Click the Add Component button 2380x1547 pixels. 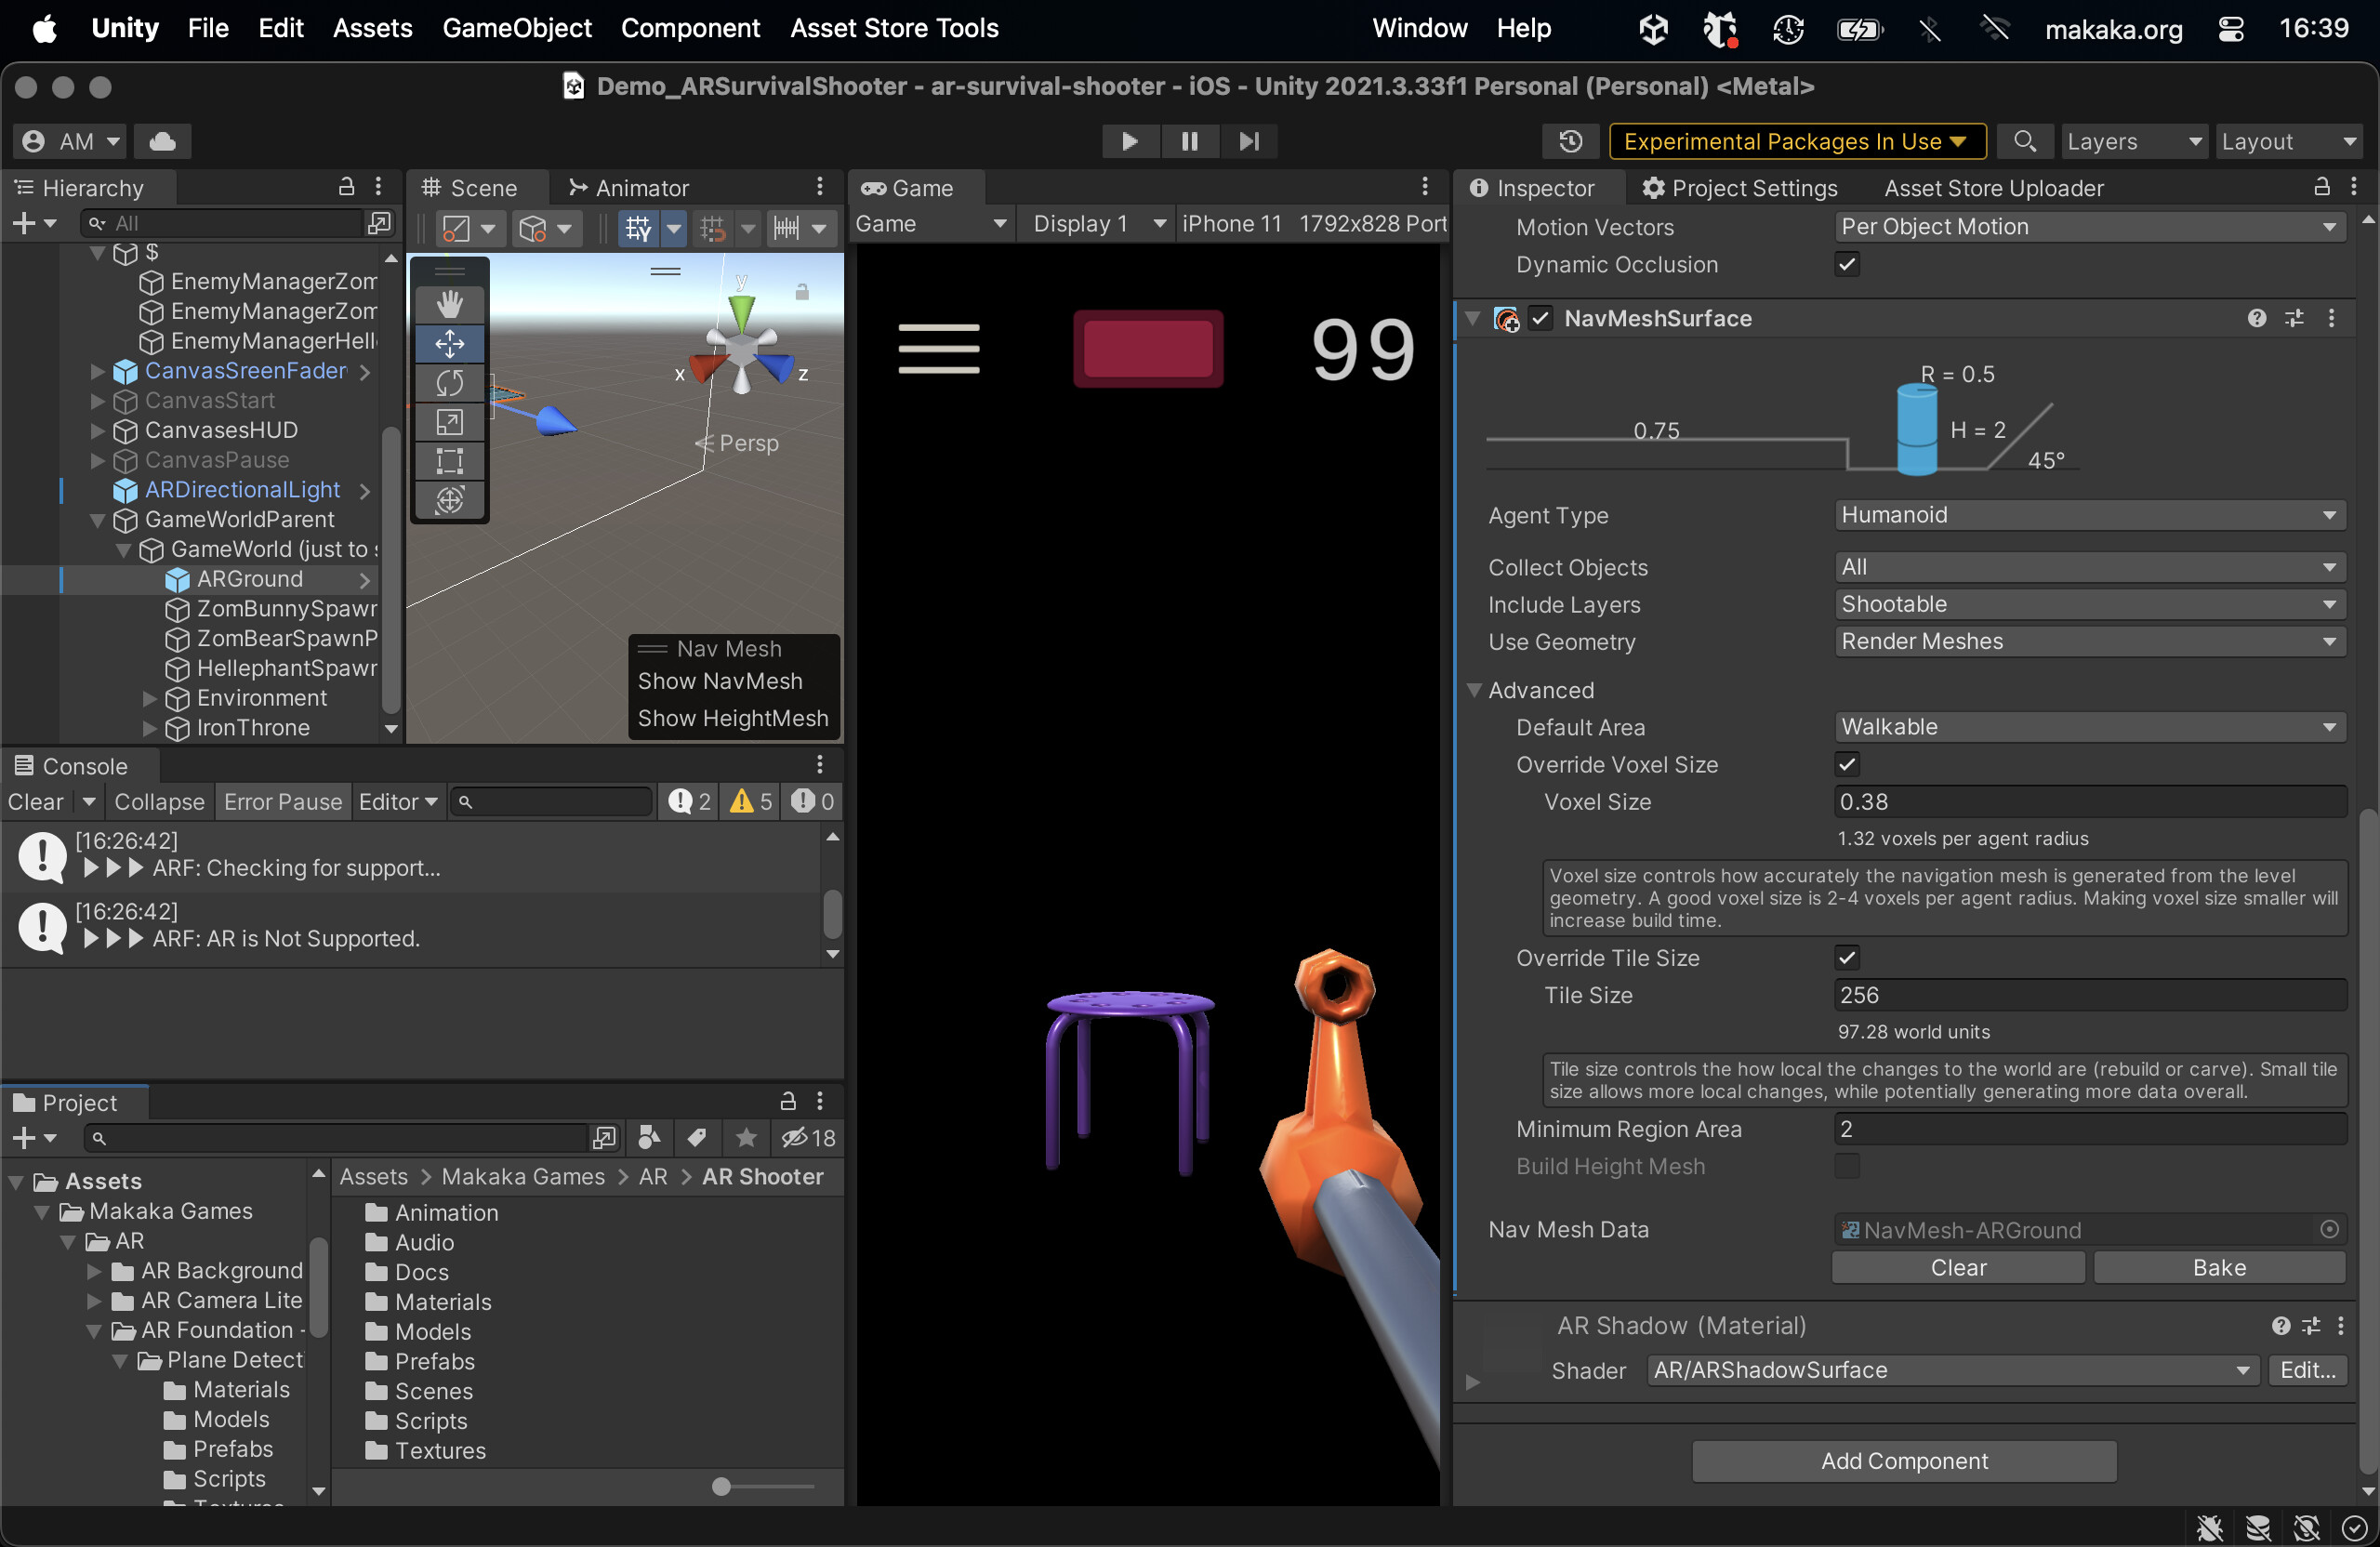click(x=1903, y=1461)
